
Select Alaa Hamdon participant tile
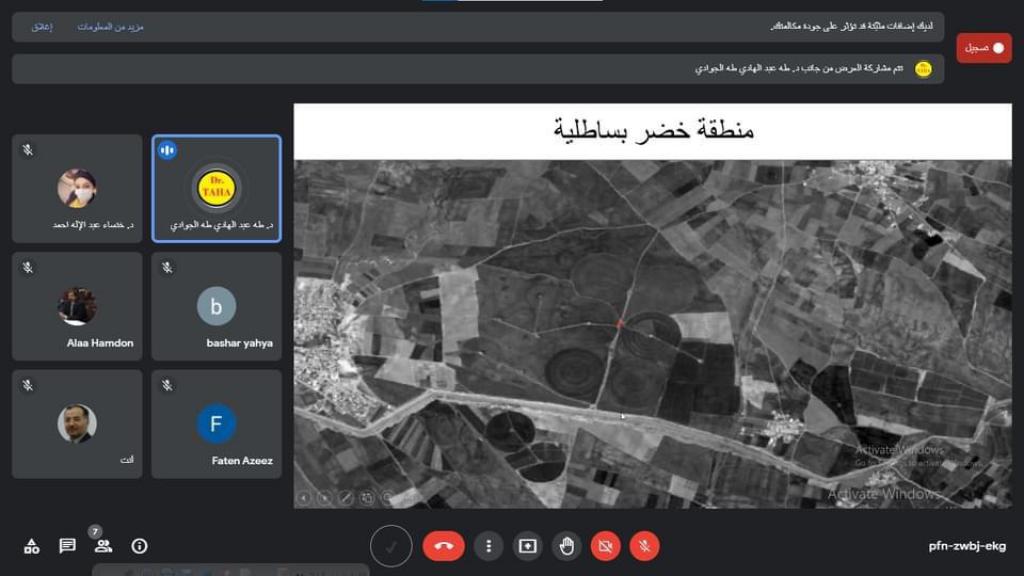(77, 306)
